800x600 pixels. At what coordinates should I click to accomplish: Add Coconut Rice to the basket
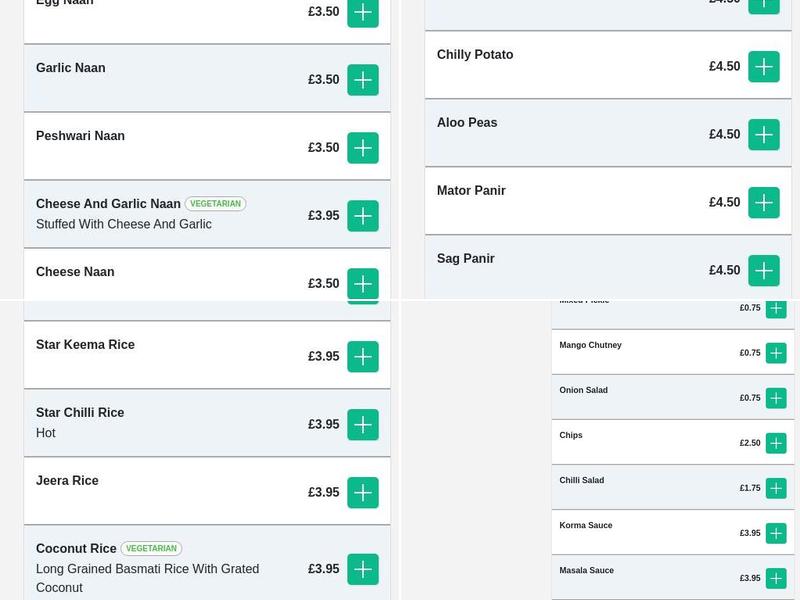pyautogui.click(x=363, y=570)
